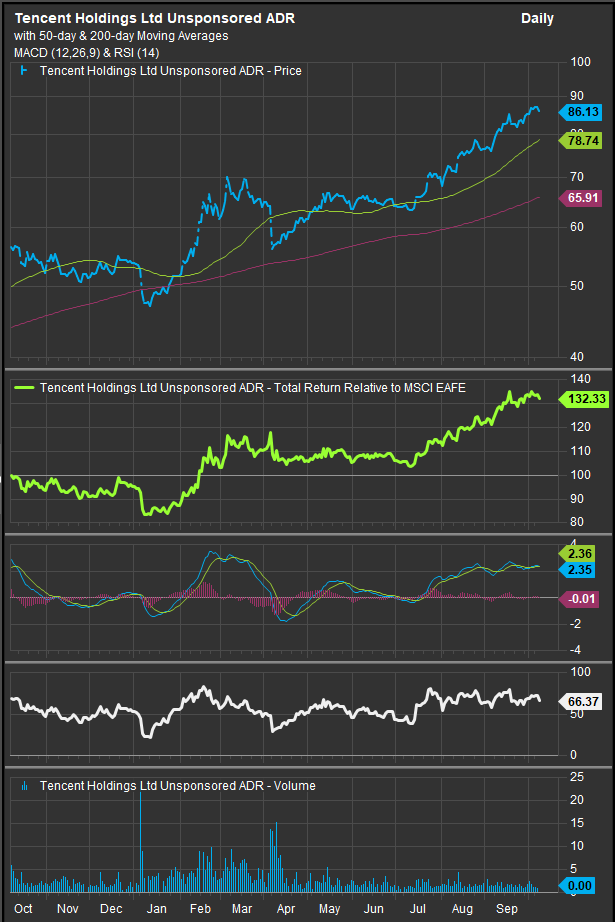Pick the green 78.74 50-day average tag
Viewport: 615px width, 922px height.
tap(581, 142)
